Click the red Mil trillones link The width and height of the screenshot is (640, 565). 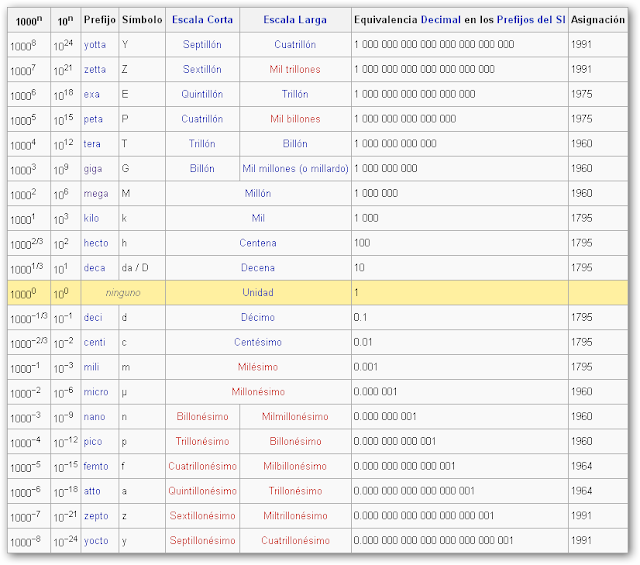point(295,70)
